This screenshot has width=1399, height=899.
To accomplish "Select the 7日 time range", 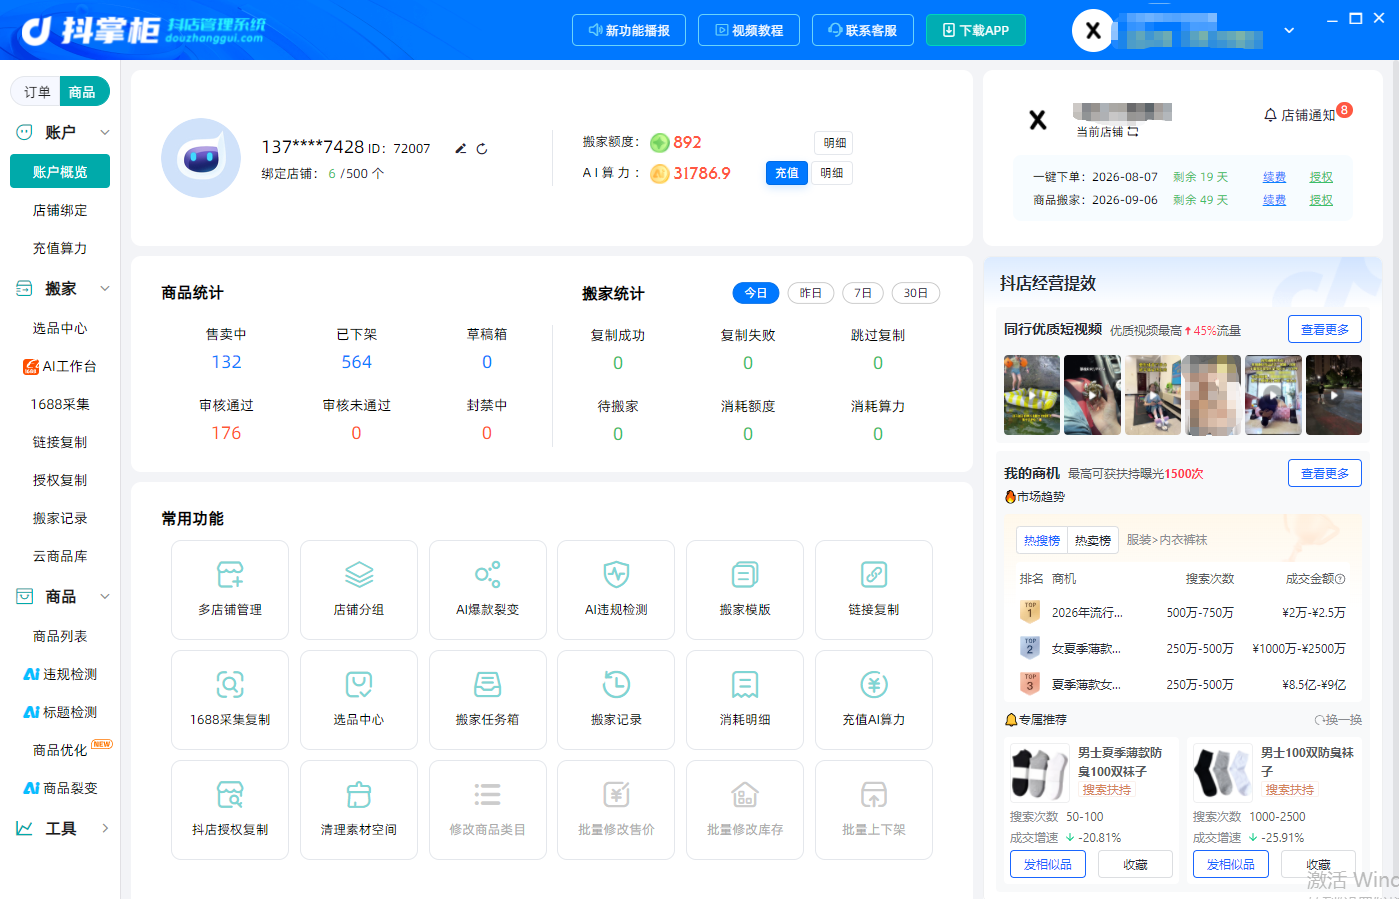I will (863, 293).
